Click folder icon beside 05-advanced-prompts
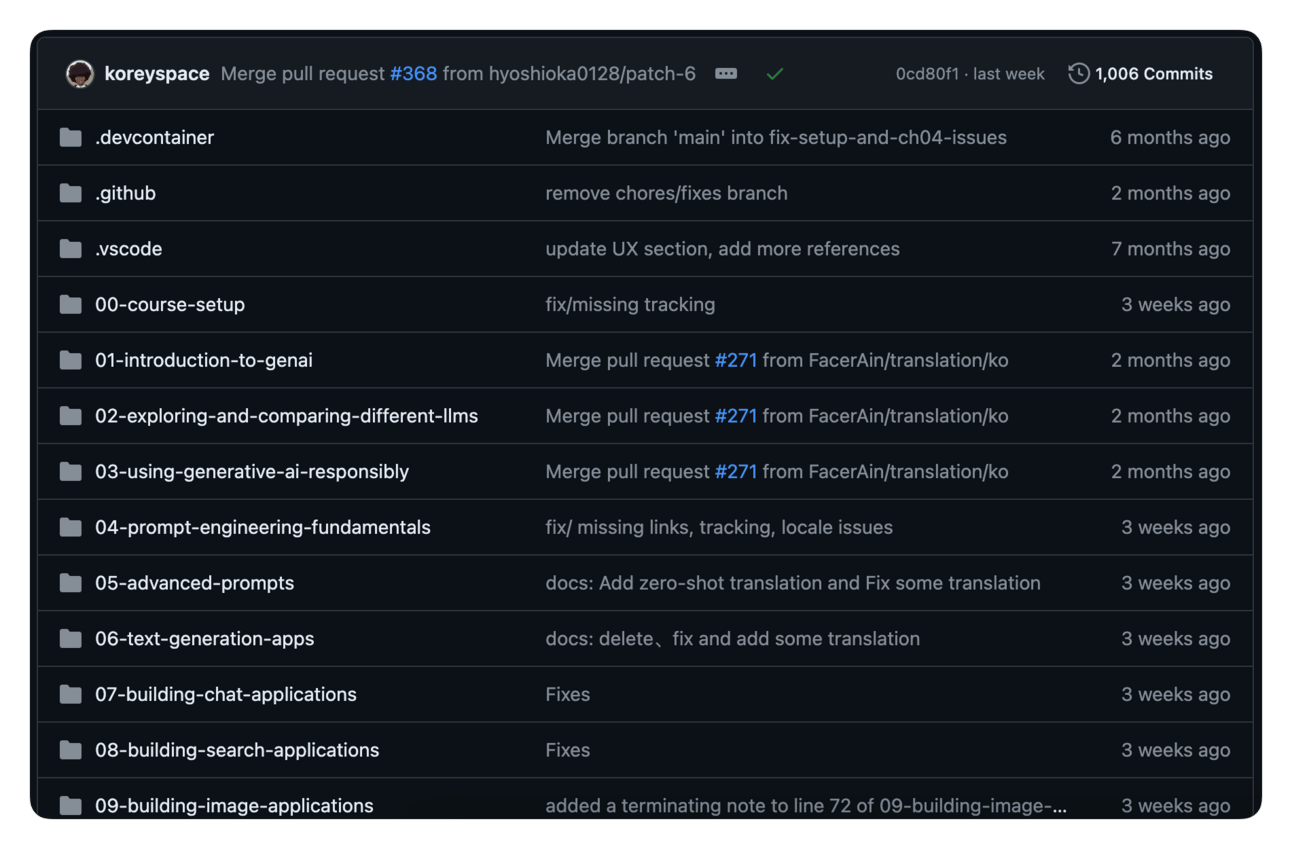Viewport: 1292px width, 849px height. [x=70, y=583]
